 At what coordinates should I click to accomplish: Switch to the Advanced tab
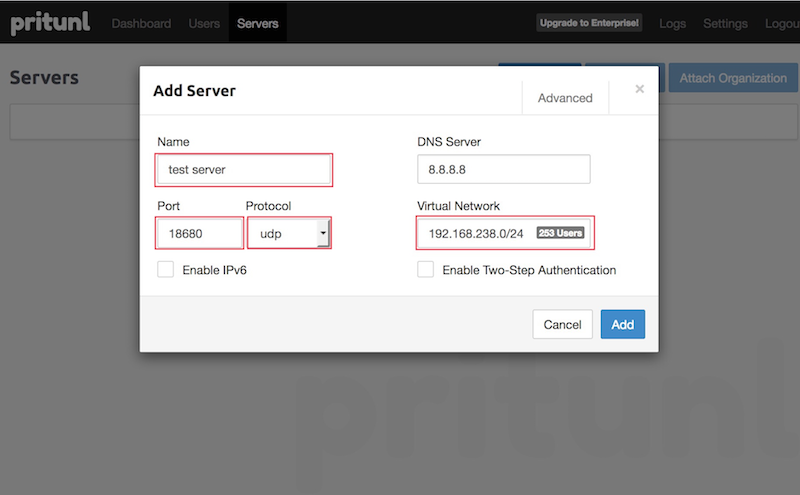[565, 98]
